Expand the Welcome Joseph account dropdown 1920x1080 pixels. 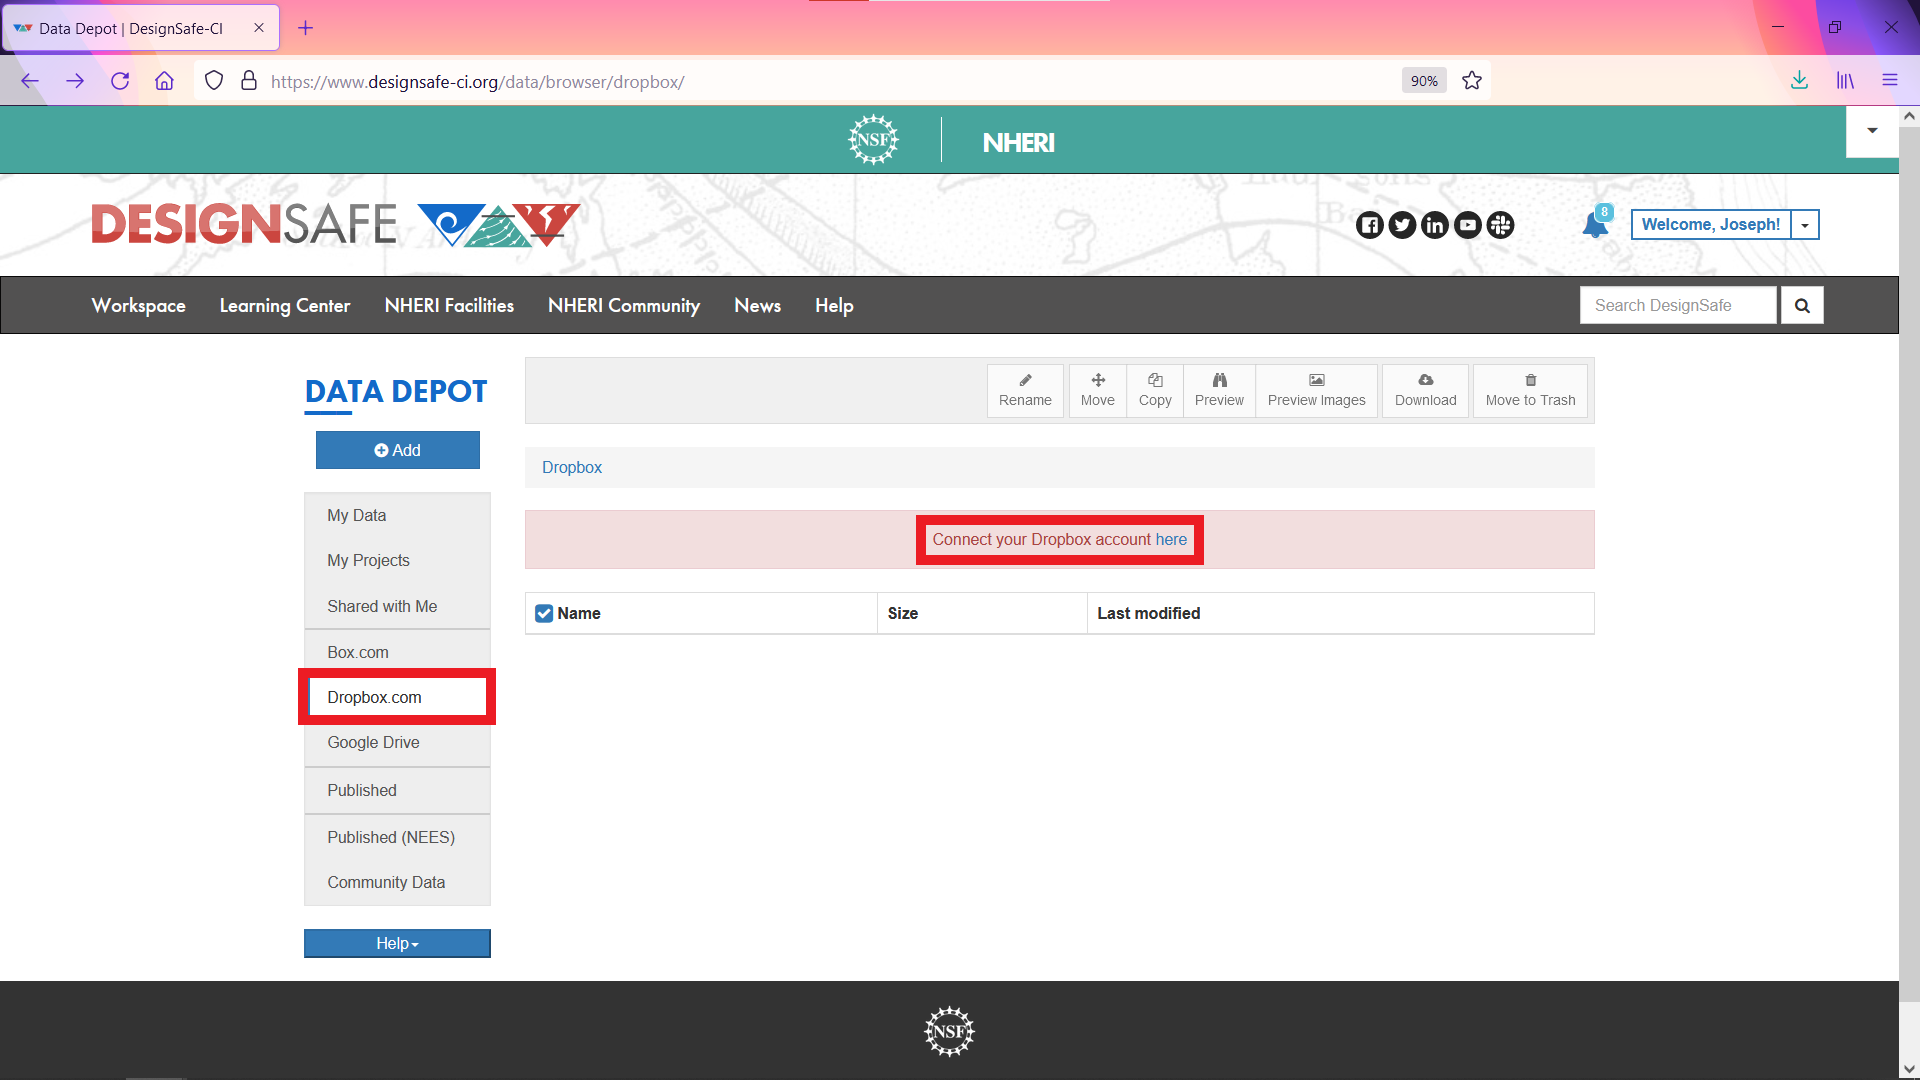1805,225
